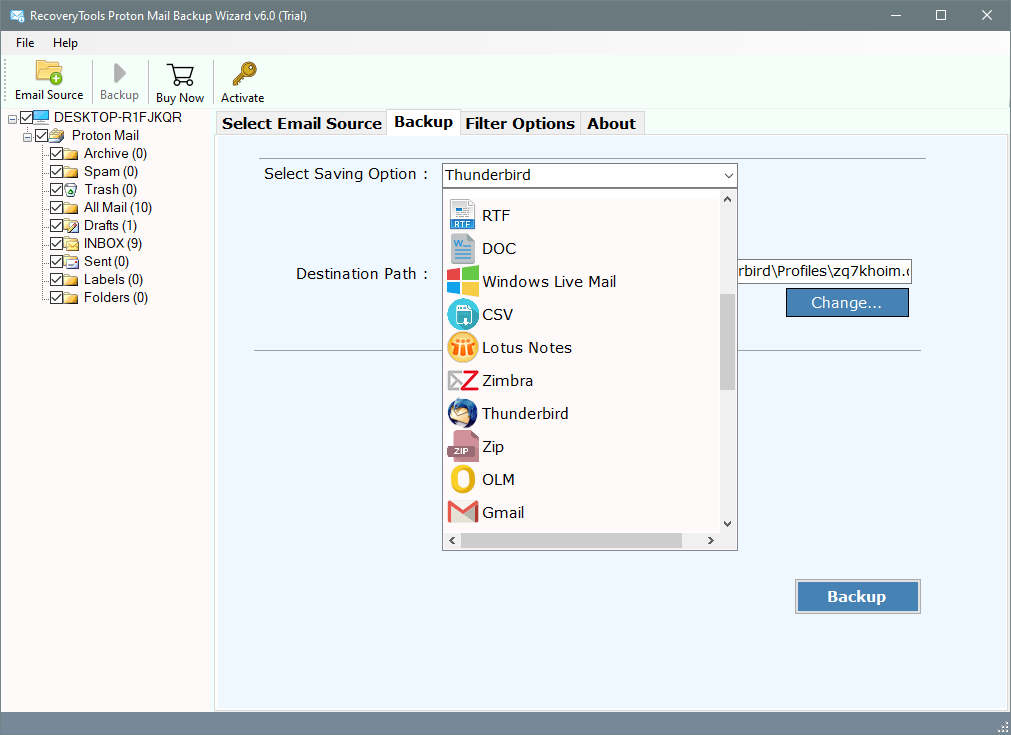Click the Change... button
The height and width of the screenshot is (735, 1011).
click(x=847, y=302)
